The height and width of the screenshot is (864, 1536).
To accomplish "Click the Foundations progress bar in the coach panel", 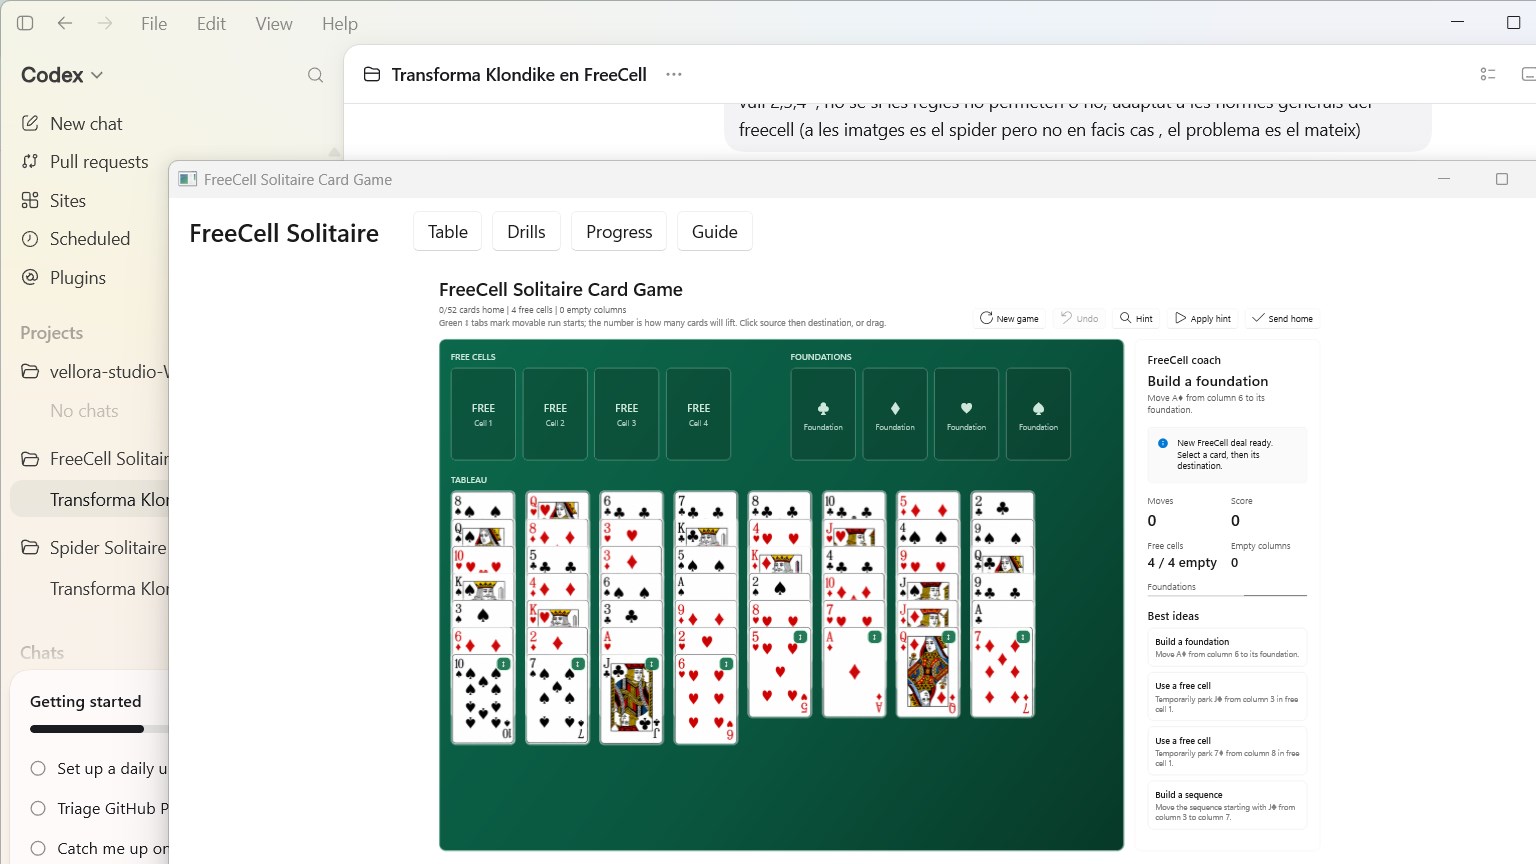I will coord(1227,595).
